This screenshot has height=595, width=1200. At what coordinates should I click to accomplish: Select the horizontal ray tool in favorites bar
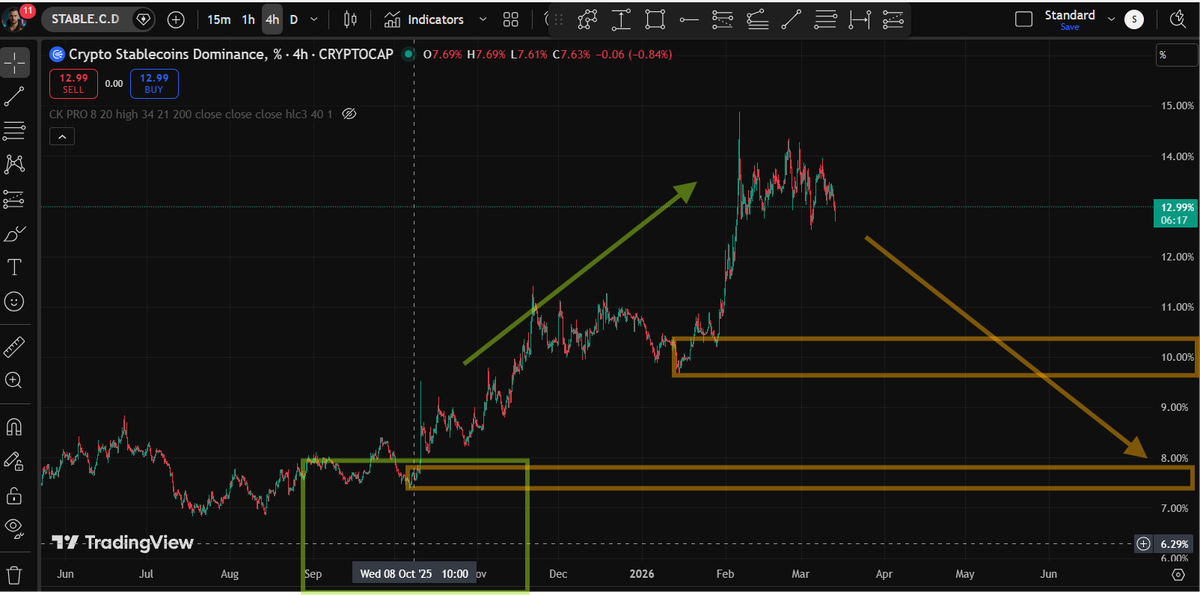689,19
